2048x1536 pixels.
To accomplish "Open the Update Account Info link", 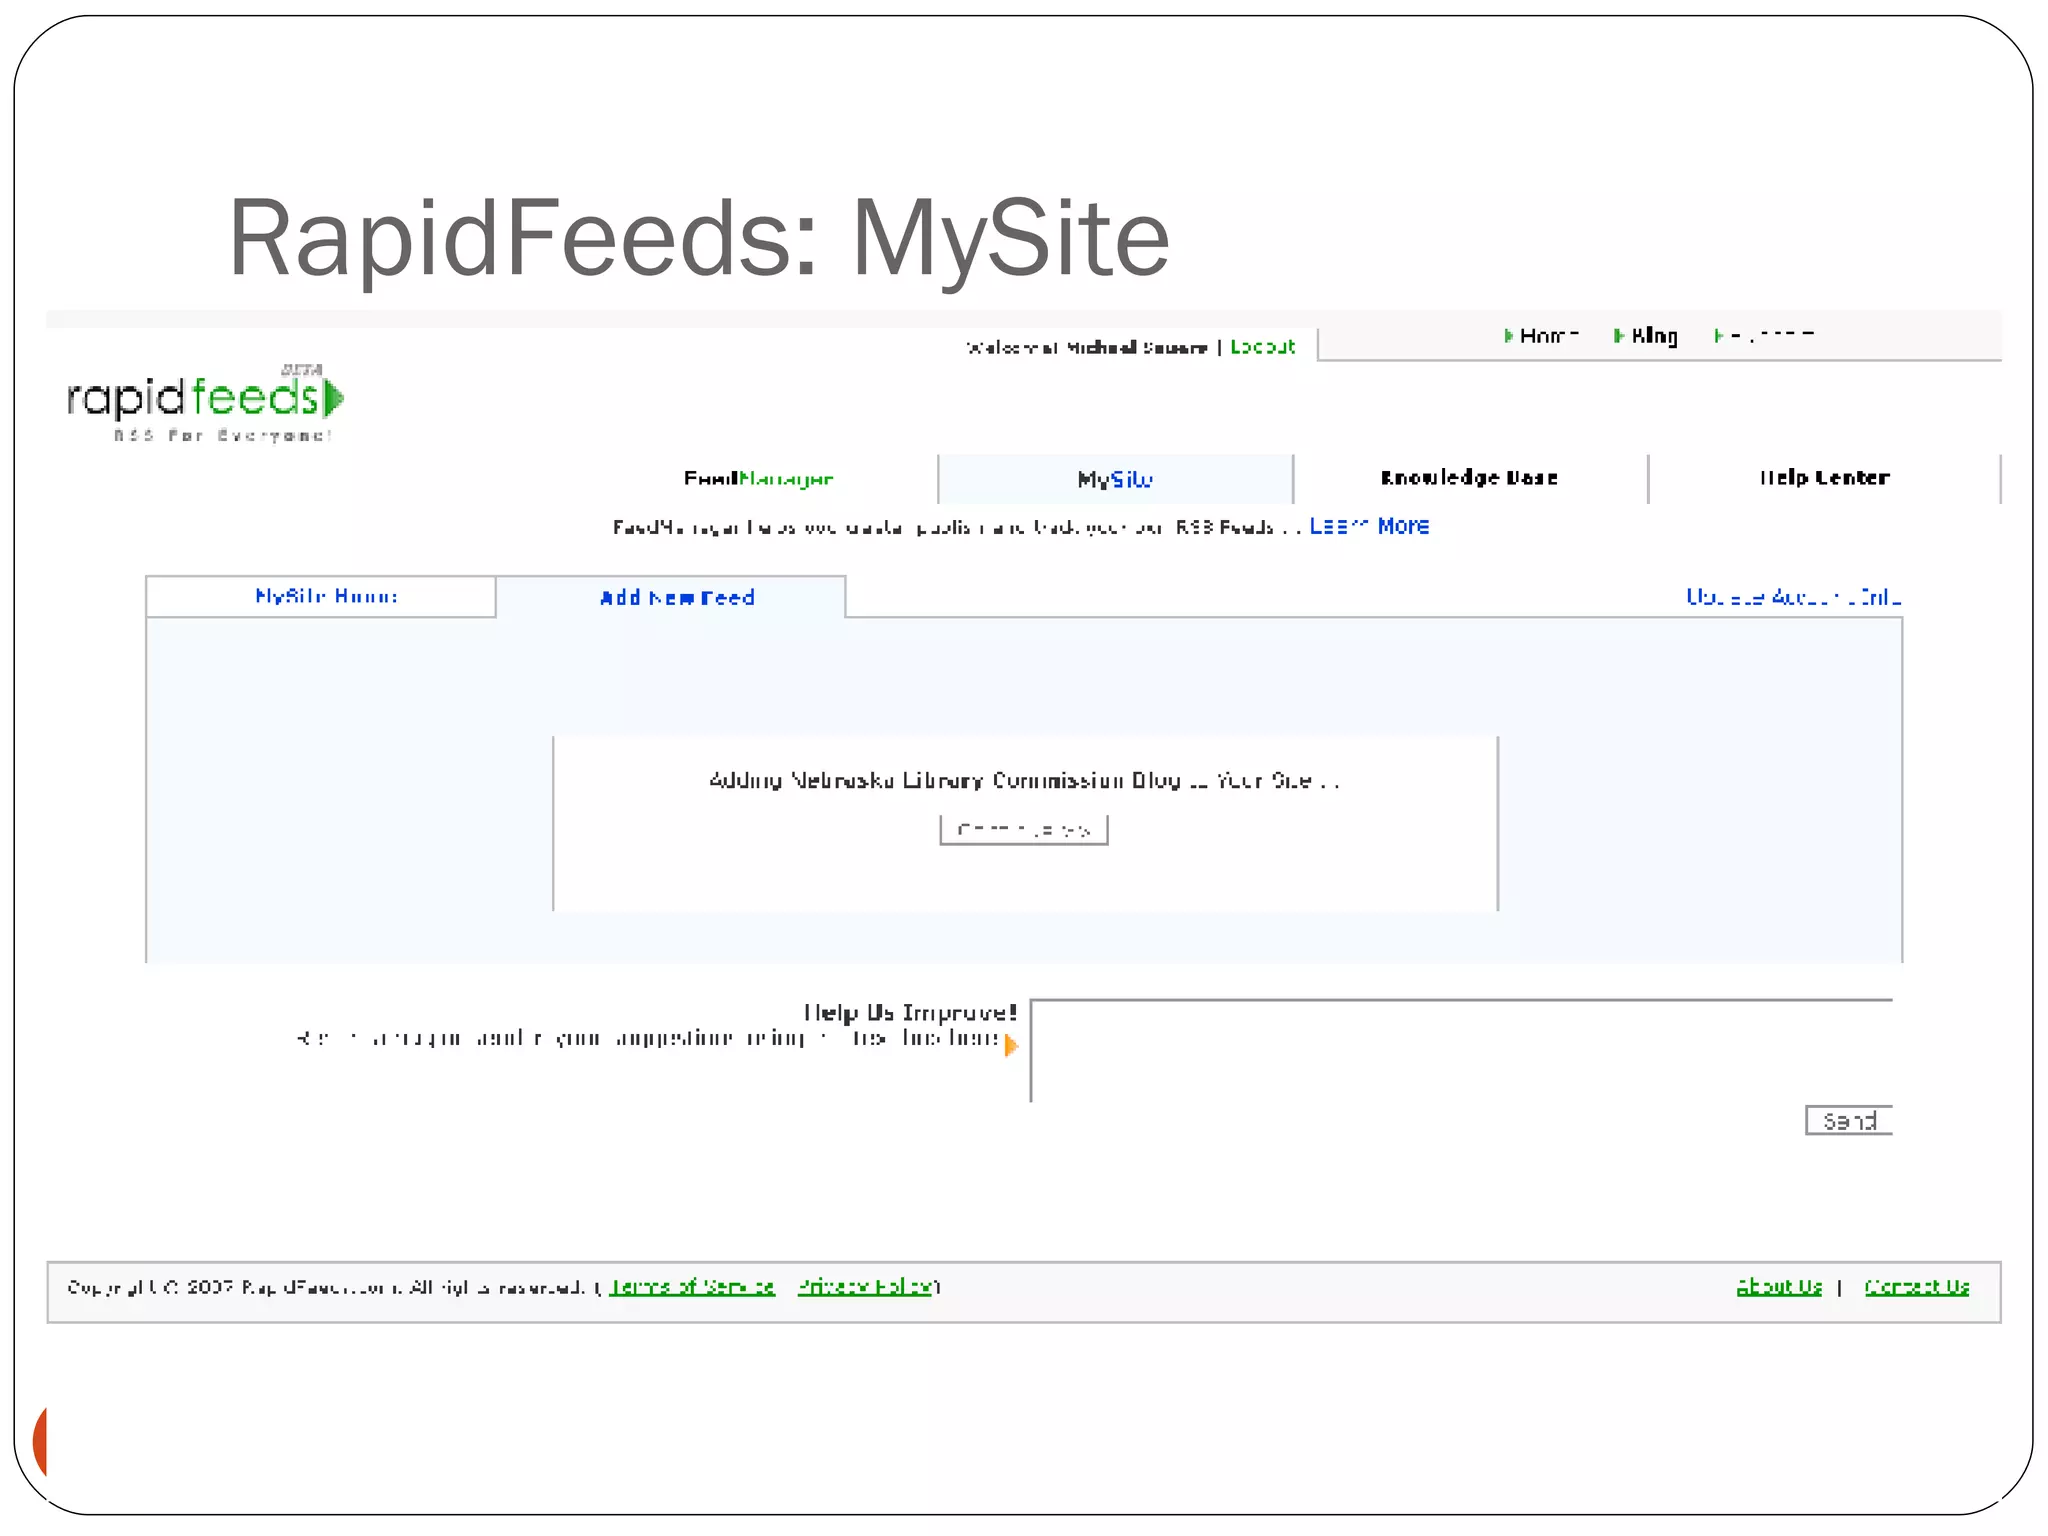I will 1793,597.
